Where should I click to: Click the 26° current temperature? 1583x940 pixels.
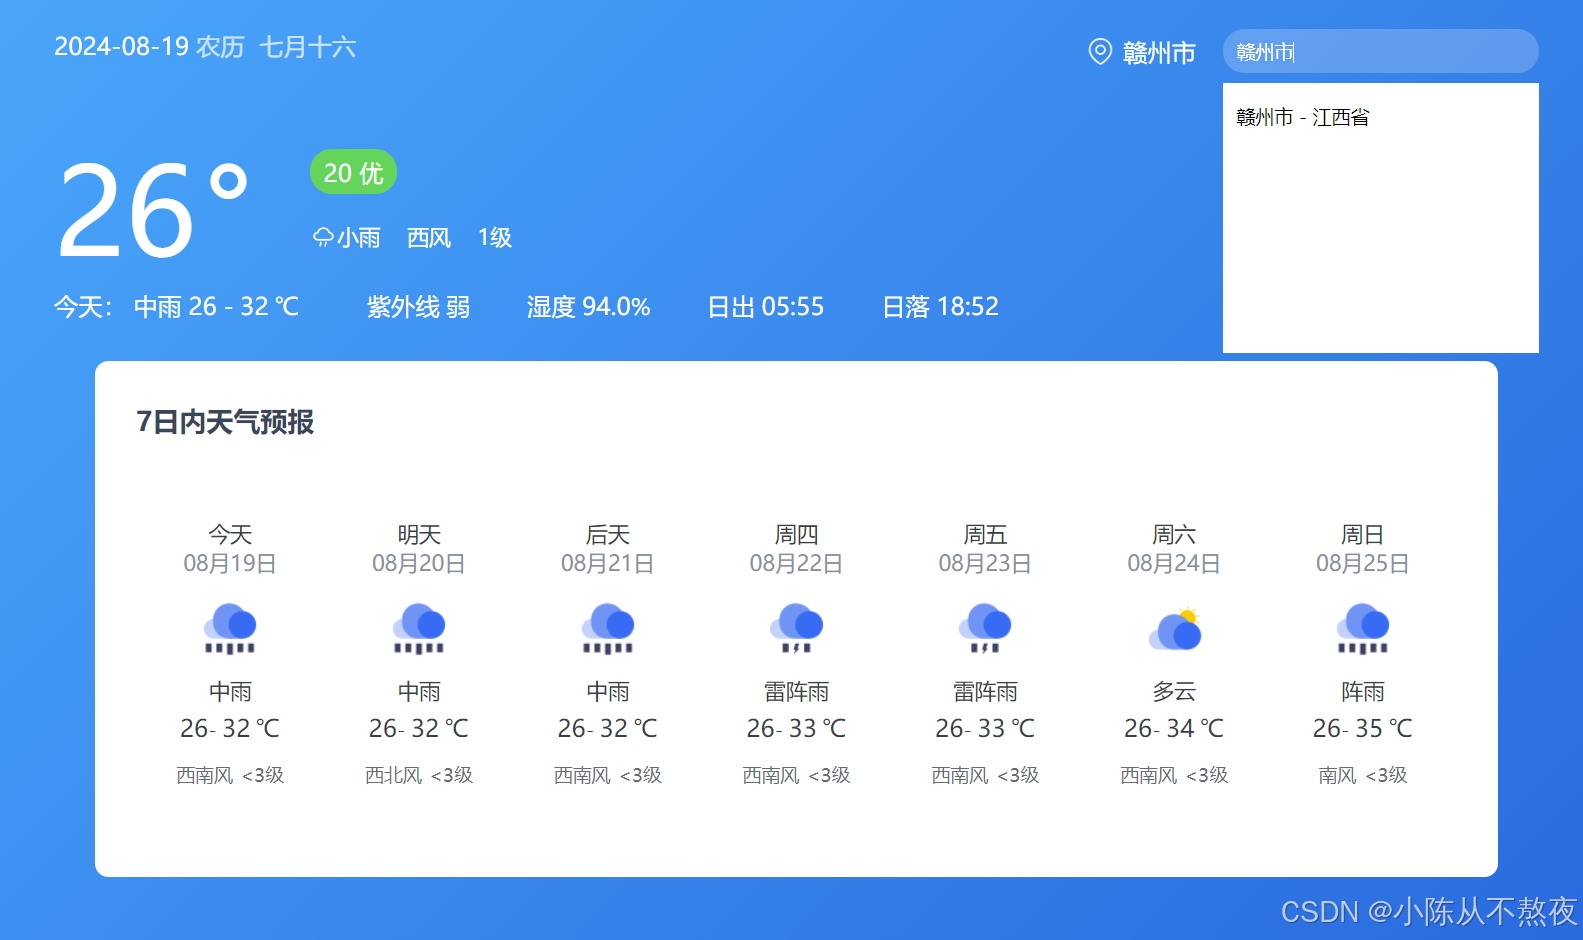click(x=153, y=211)
